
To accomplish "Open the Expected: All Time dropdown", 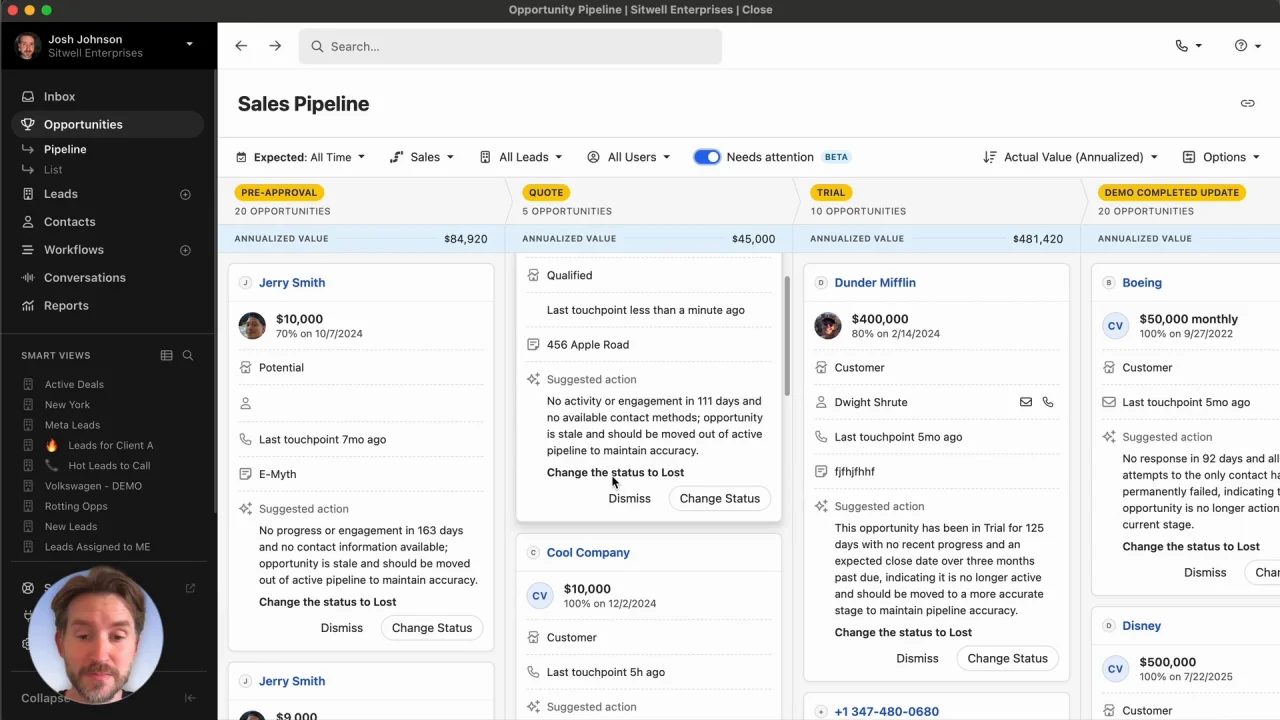I will [301, 157].
